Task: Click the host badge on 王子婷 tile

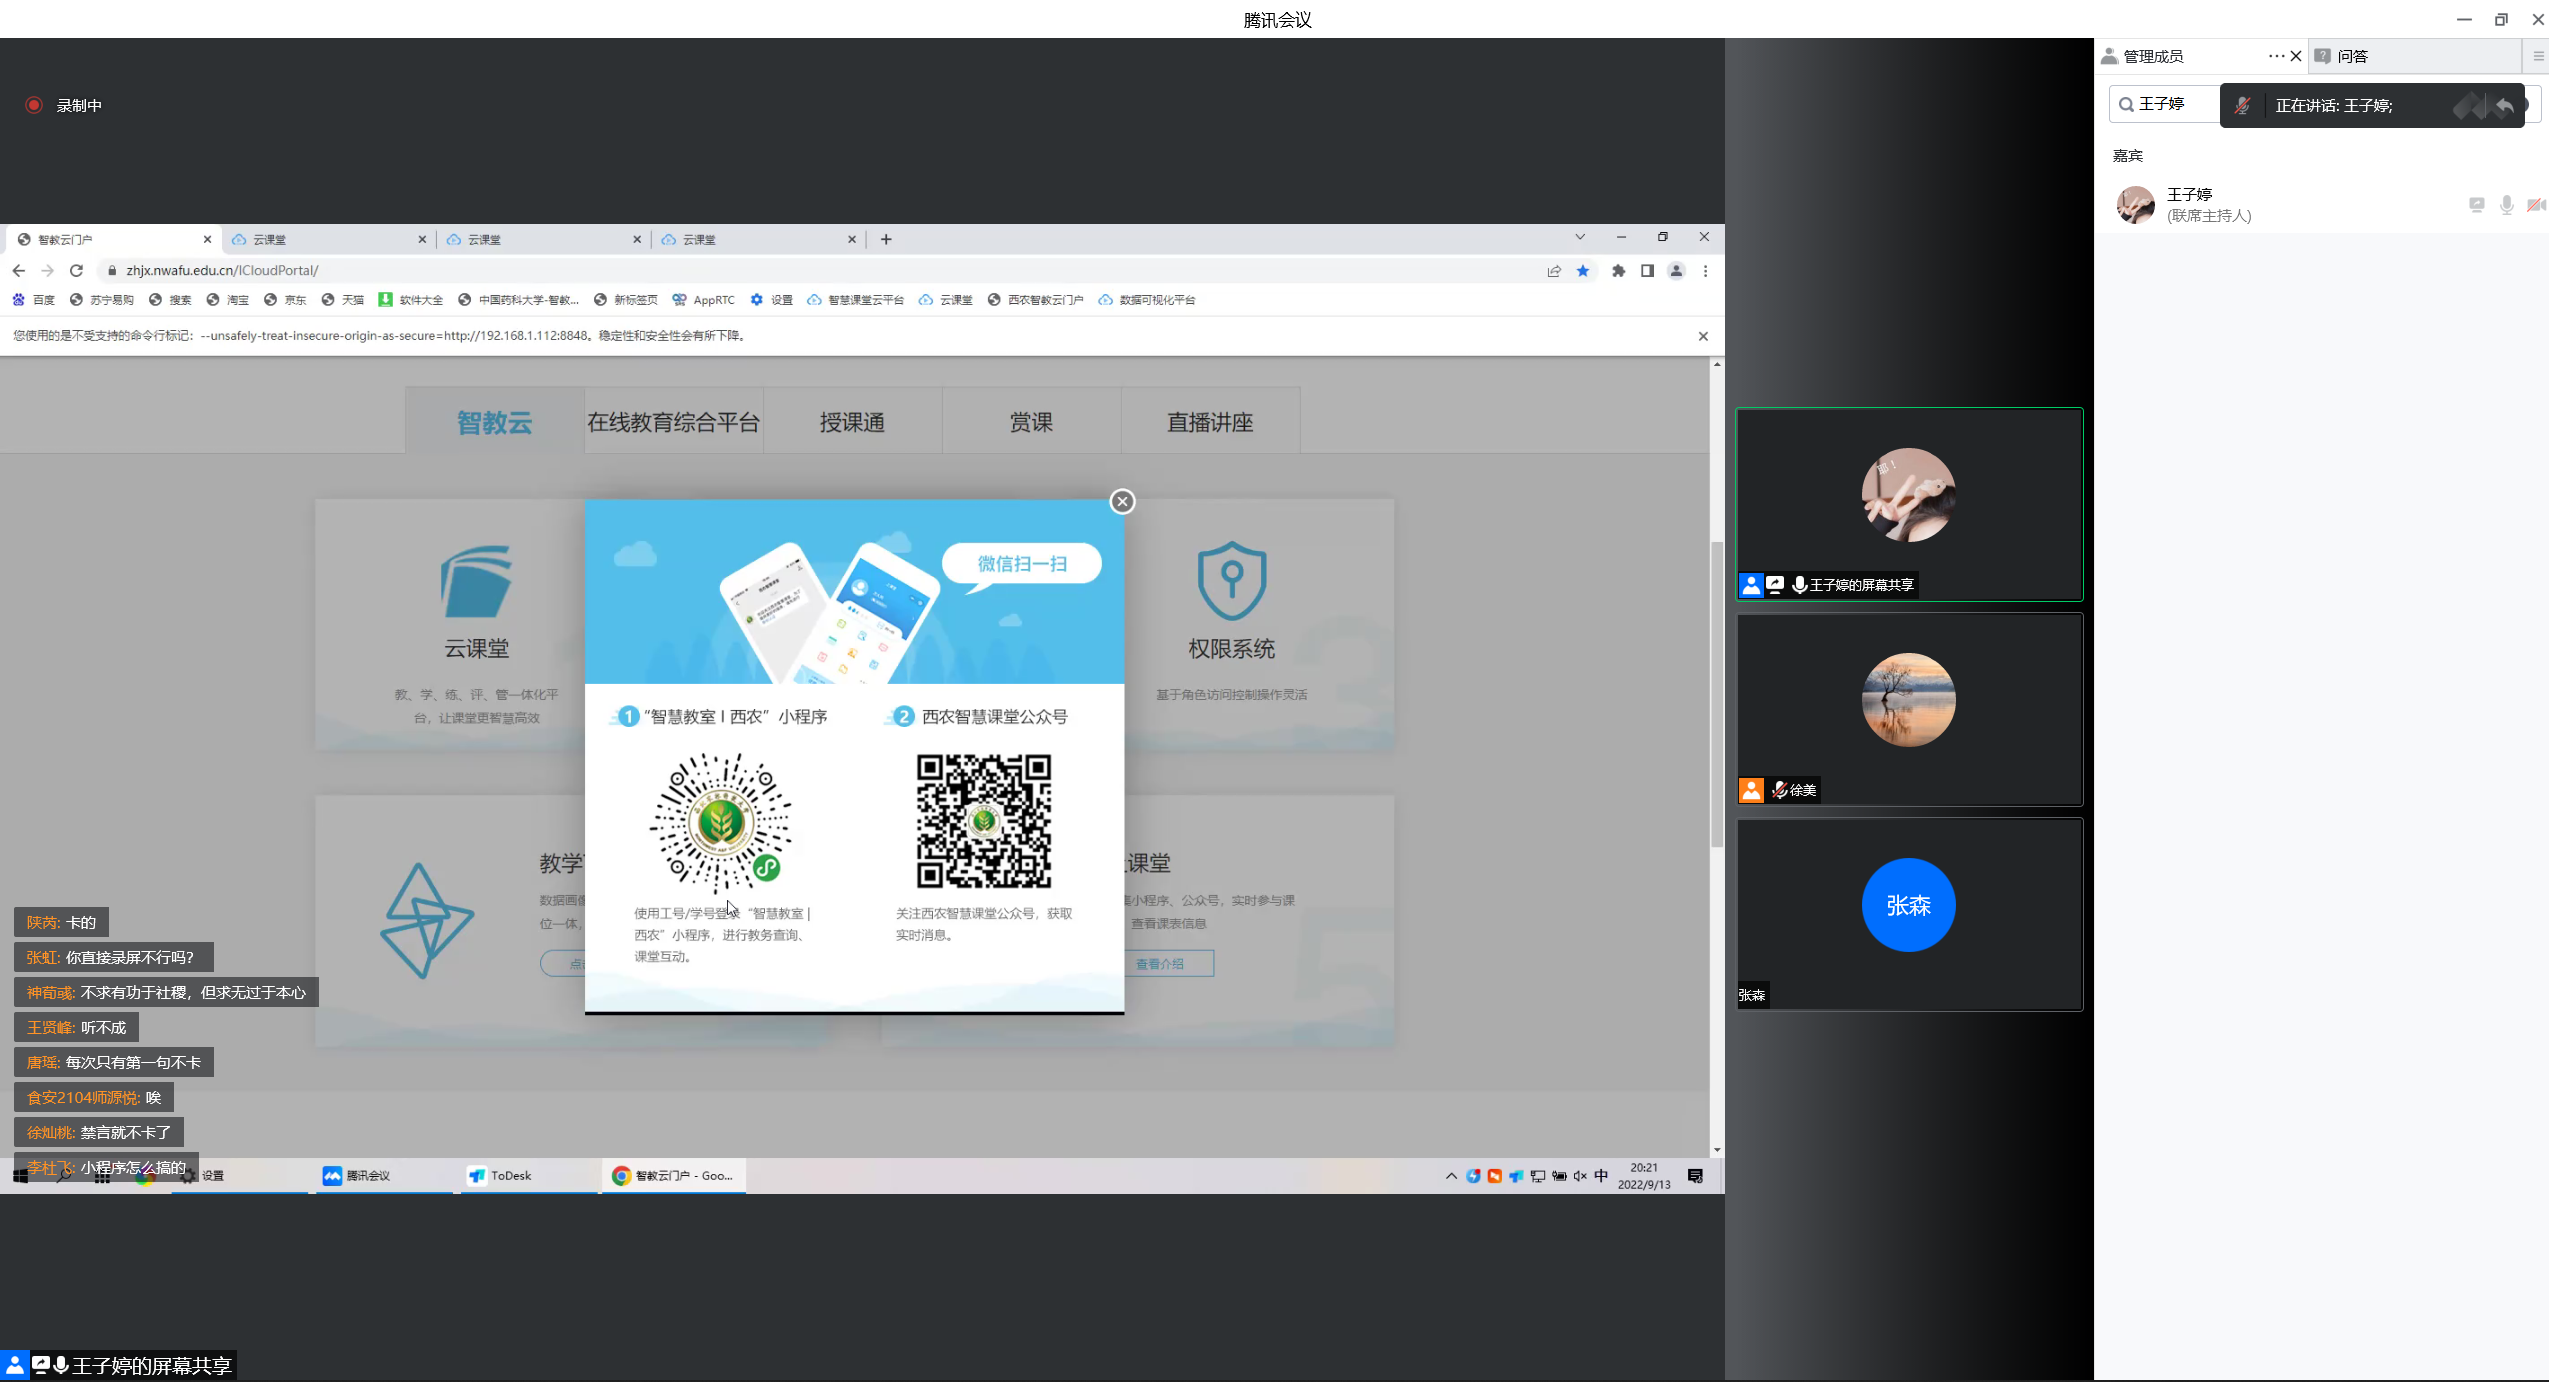Action: click(x=1751, y=585)
